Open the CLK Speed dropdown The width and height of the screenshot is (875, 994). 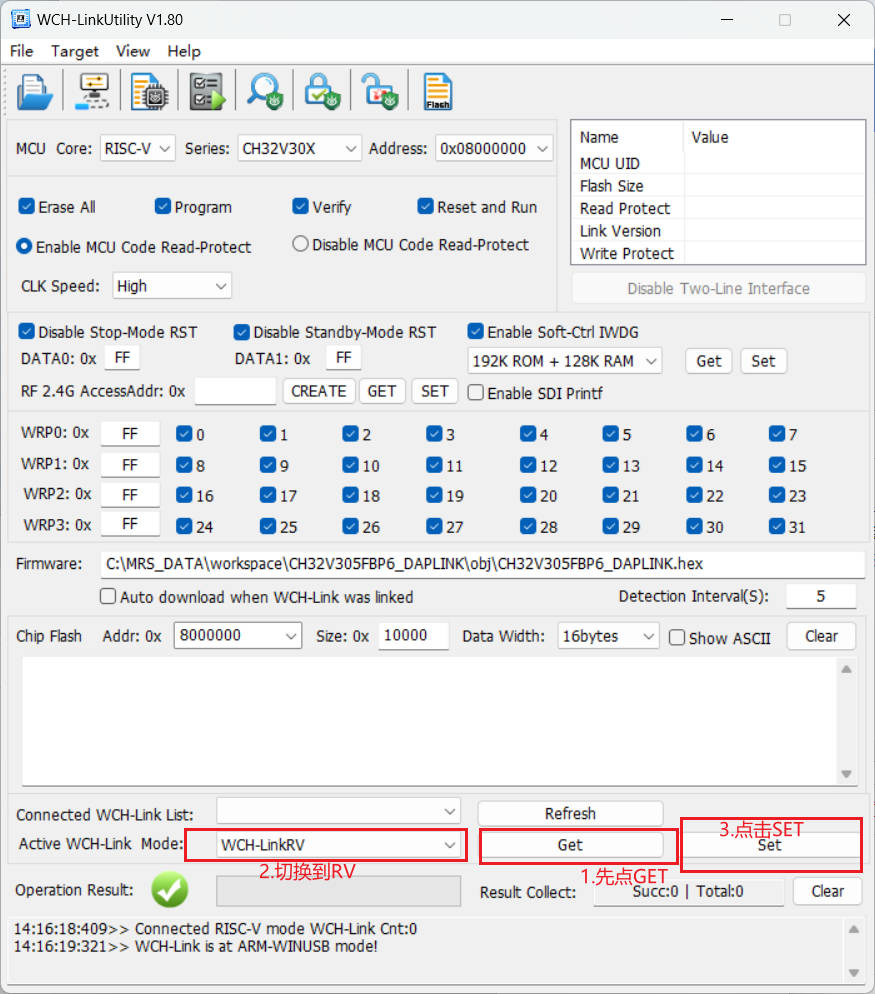click(172, 286)
